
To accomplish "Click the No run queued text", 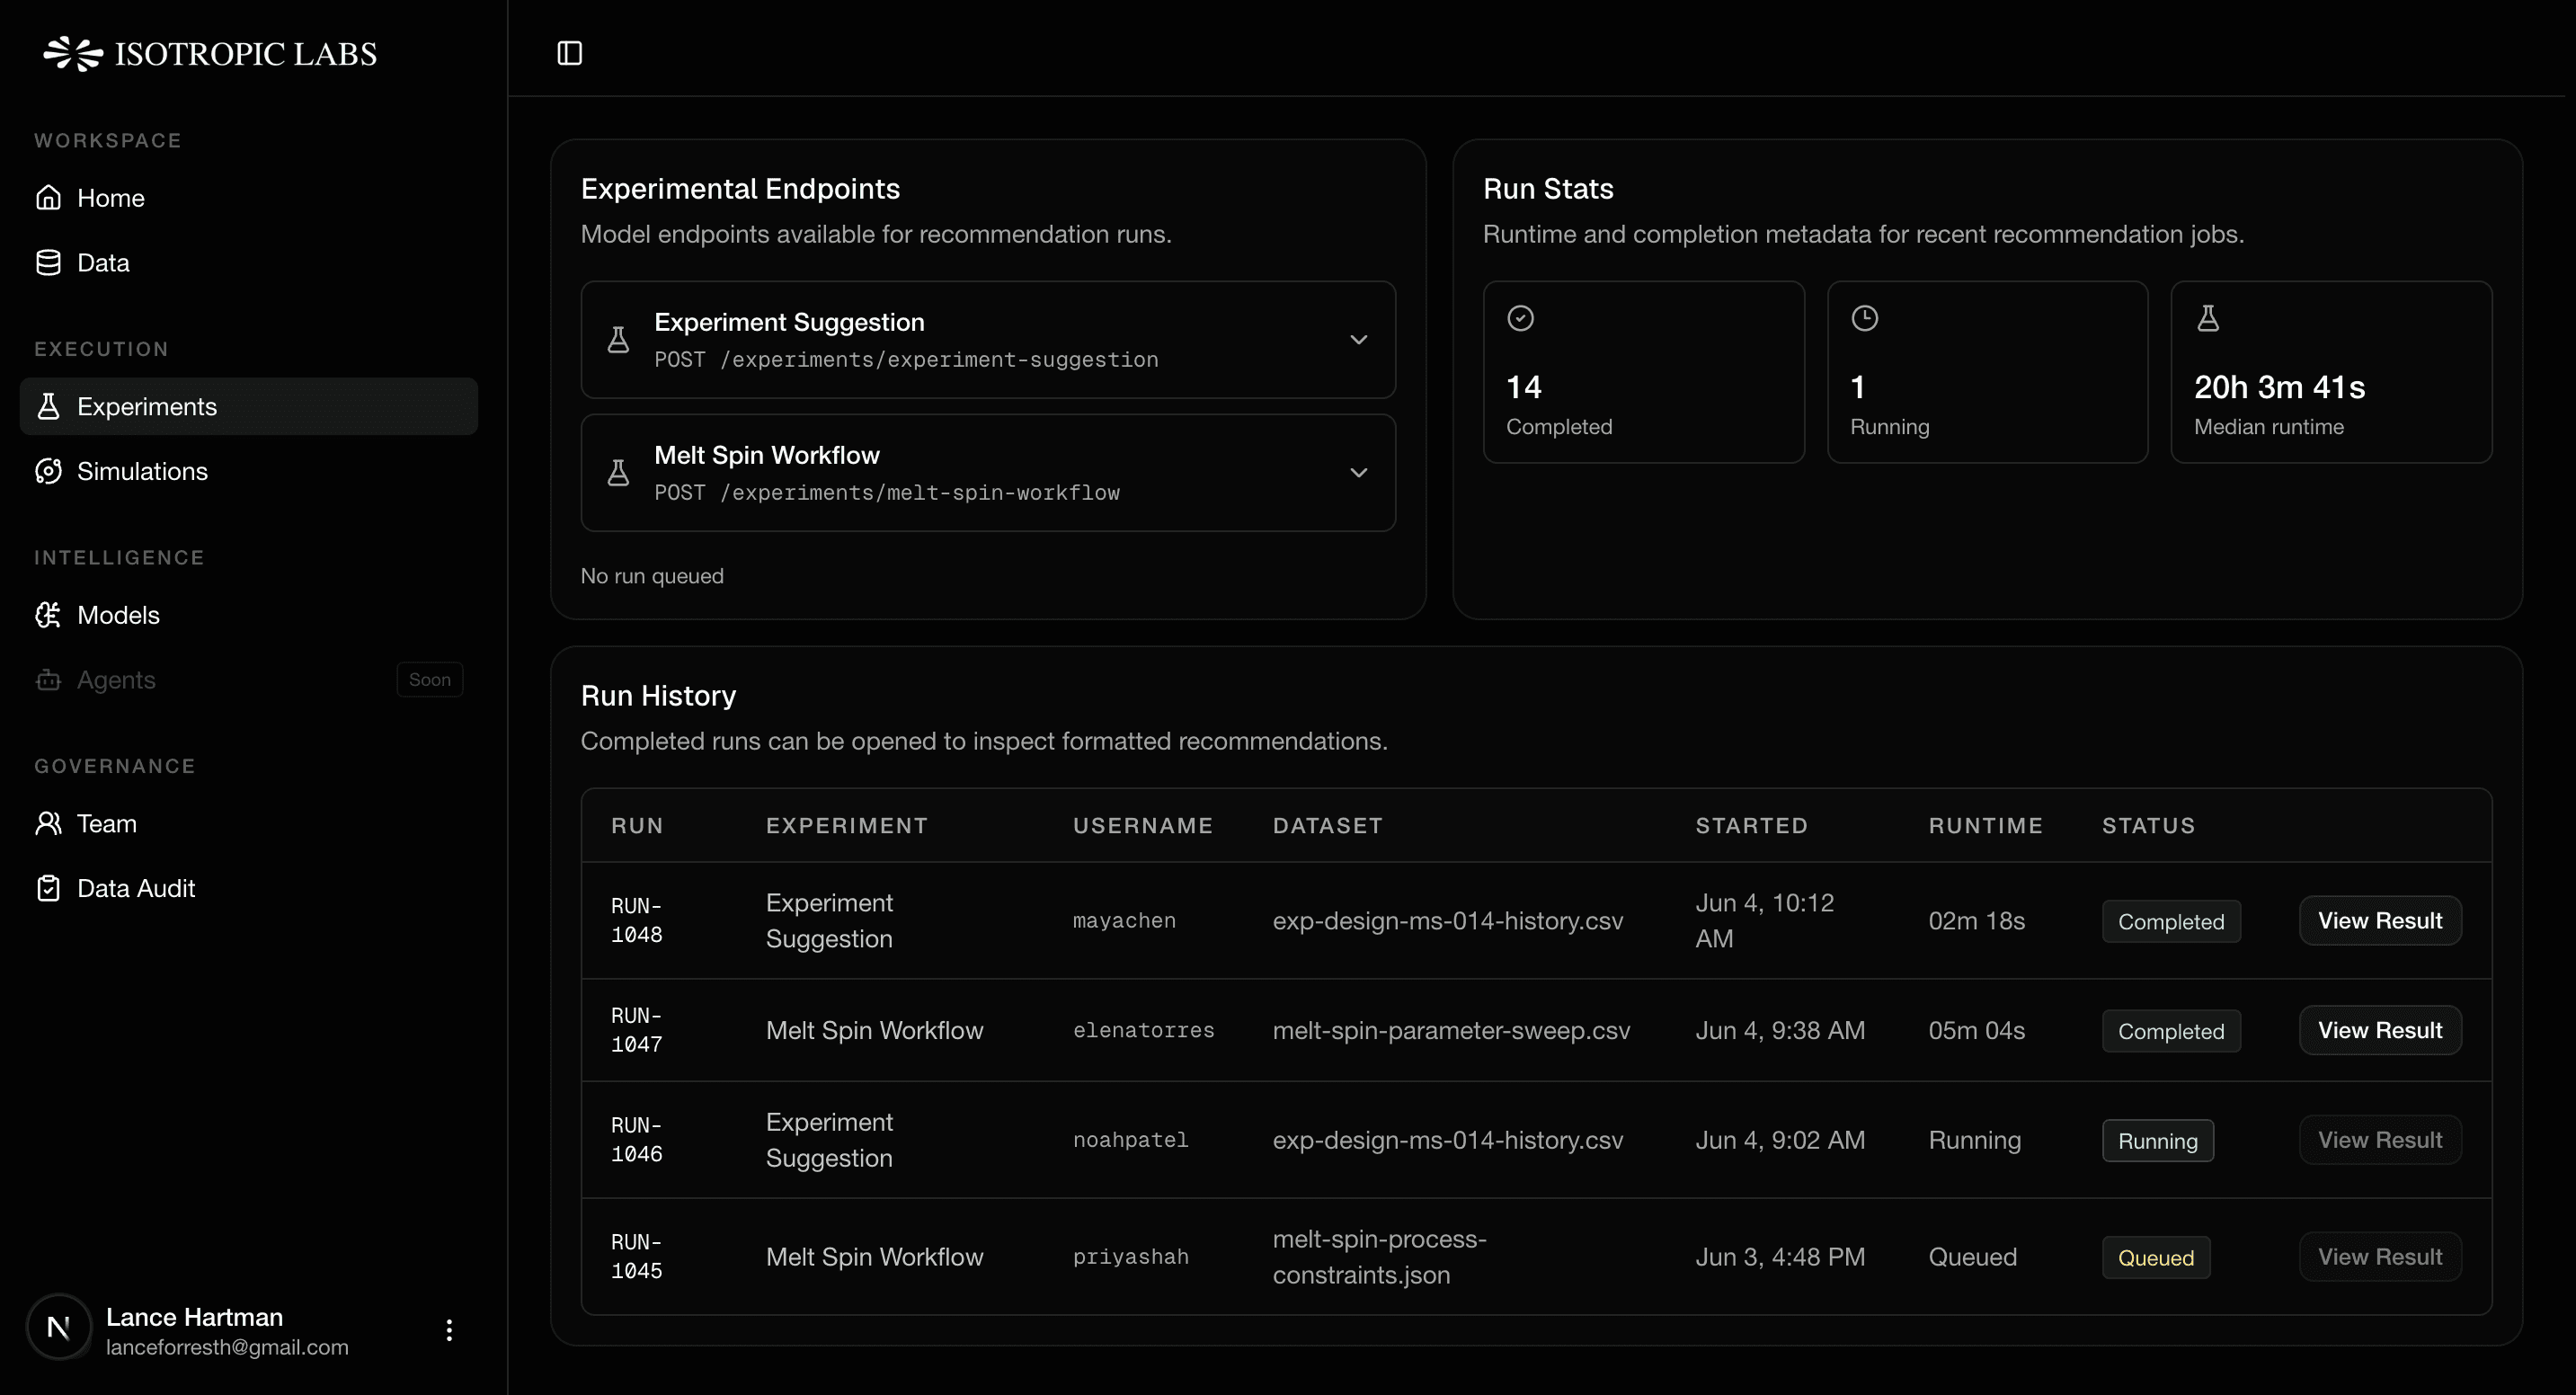I will pyautogui.click(x=652, y=576).
